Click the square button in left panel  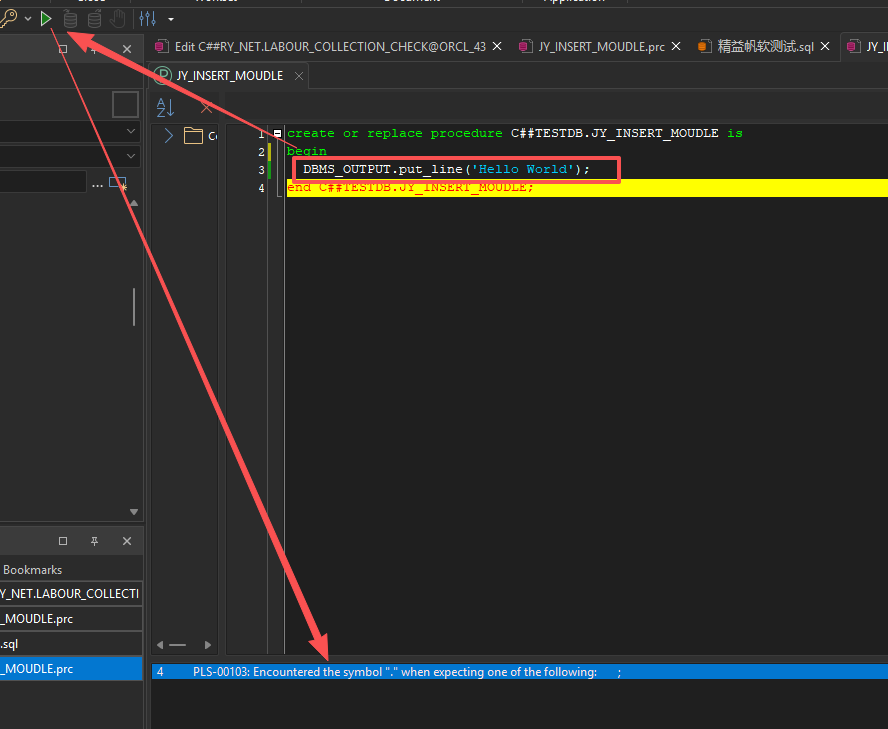pyautogui.click(x=125, y=104)
